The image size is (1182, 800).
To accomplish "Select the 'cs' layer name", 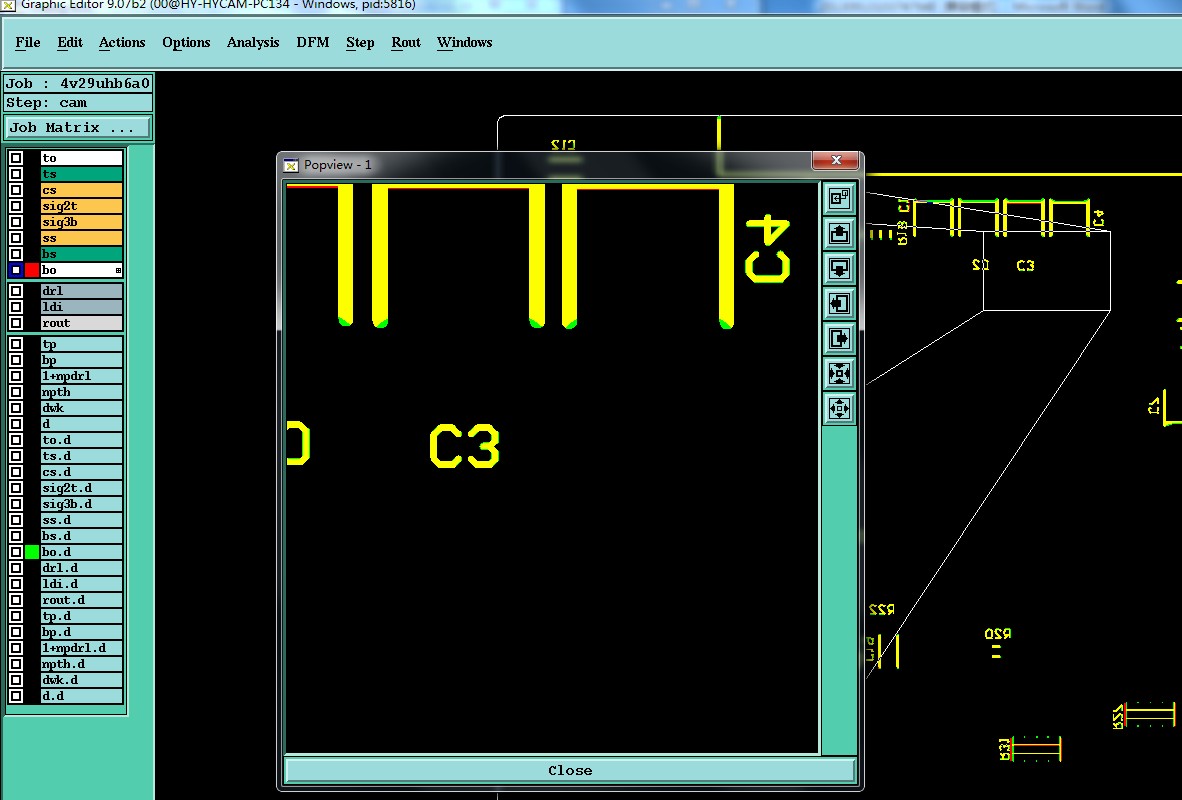I will pyautogui.click(x=81, y=190).
